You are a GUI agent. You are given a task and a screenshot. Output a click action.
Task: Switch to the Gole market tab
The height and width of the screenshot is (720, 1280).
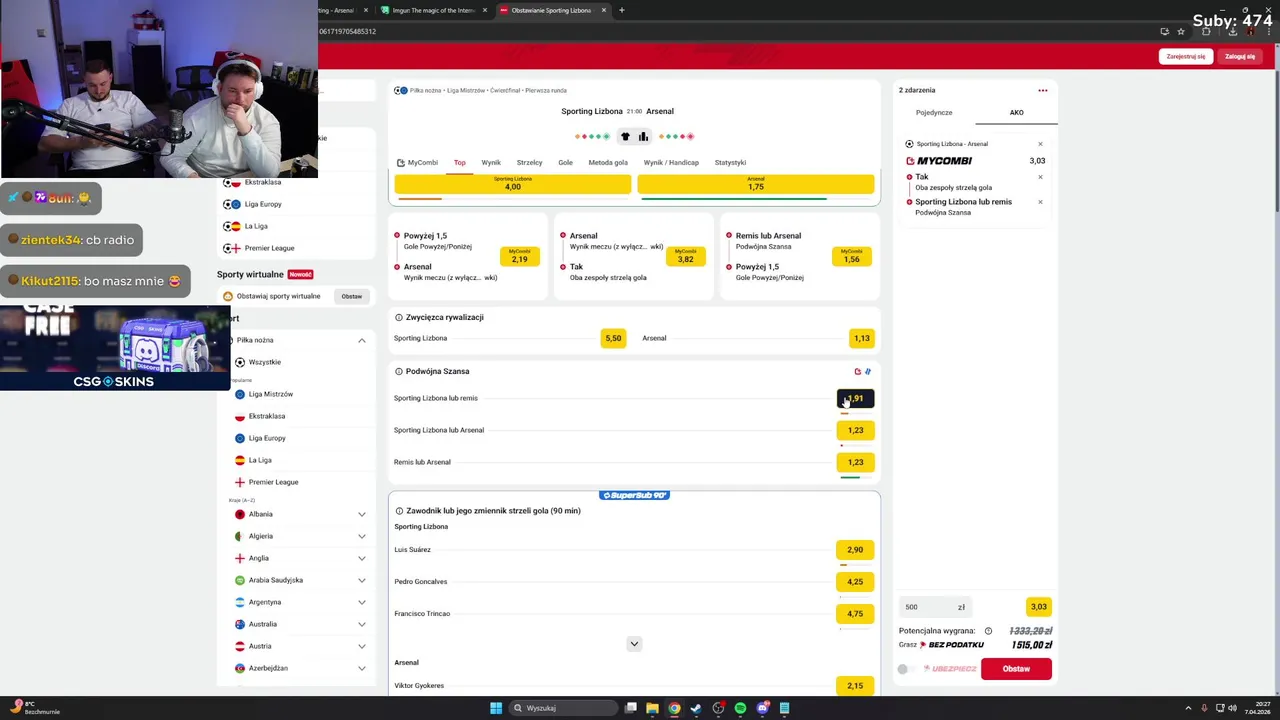tap(565, 162)
